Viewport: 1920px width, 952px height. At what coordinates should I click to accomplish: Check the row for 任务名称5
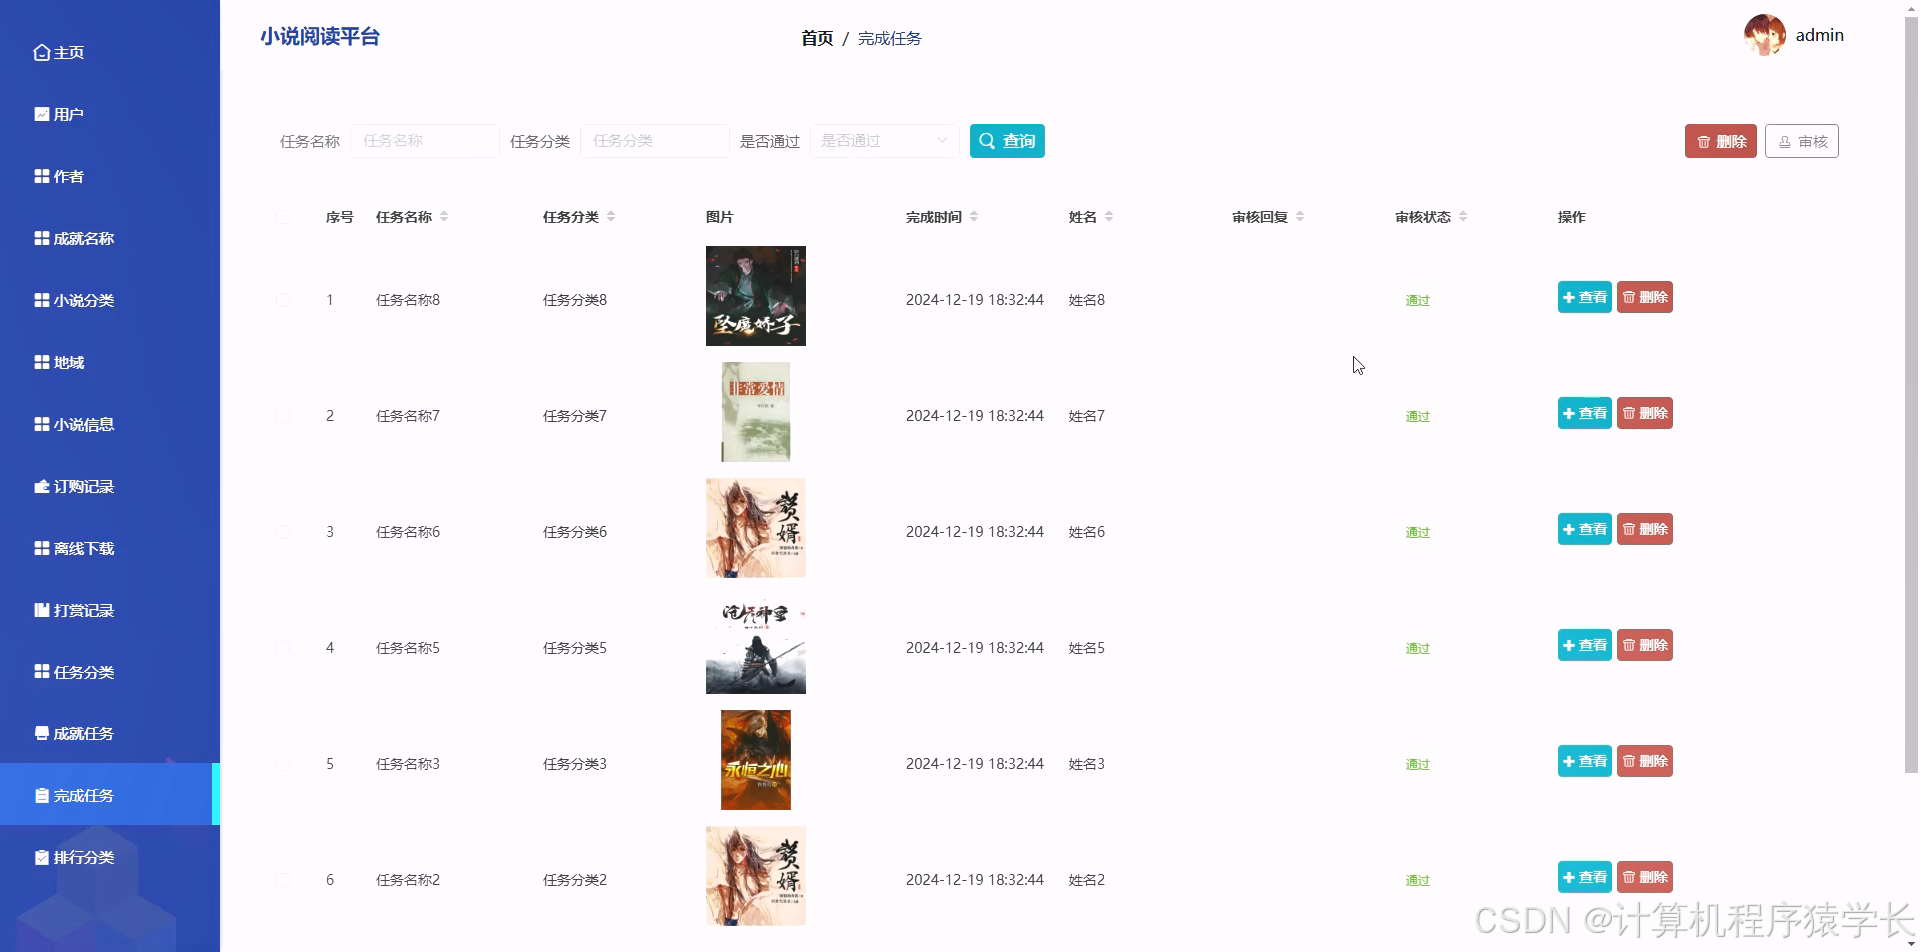283,648
